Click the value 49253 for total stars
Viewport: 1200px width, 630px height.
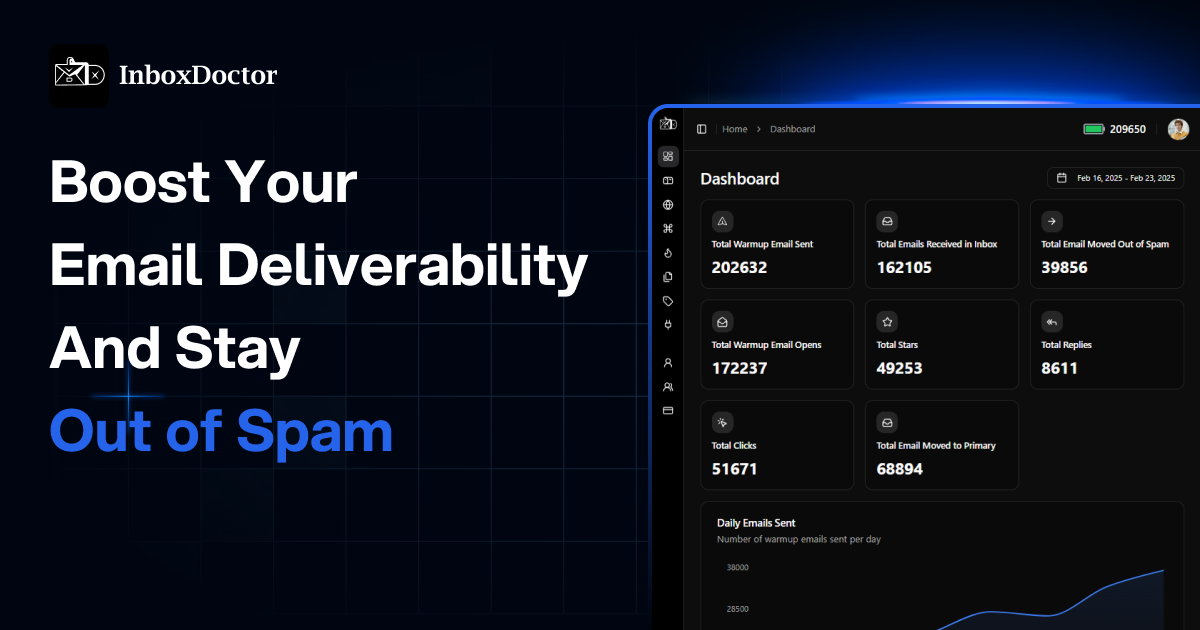point(899,368)
